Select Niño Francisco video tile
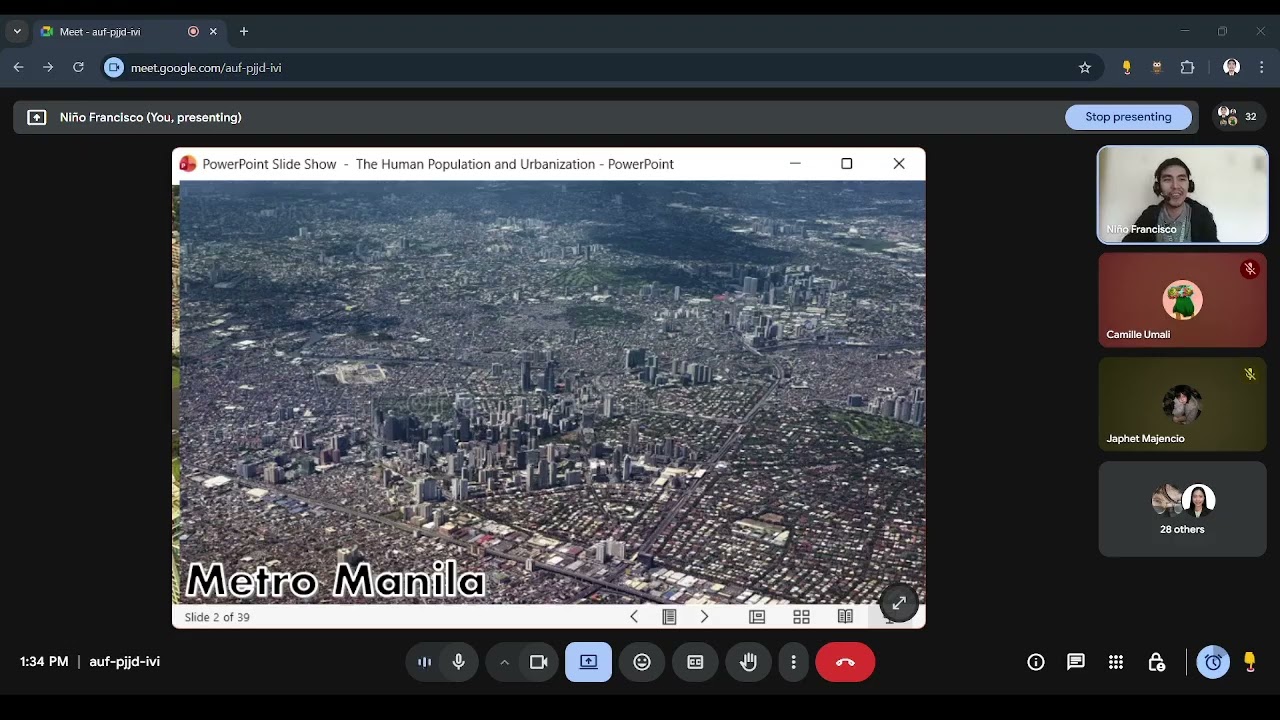 pos(1183,195)
